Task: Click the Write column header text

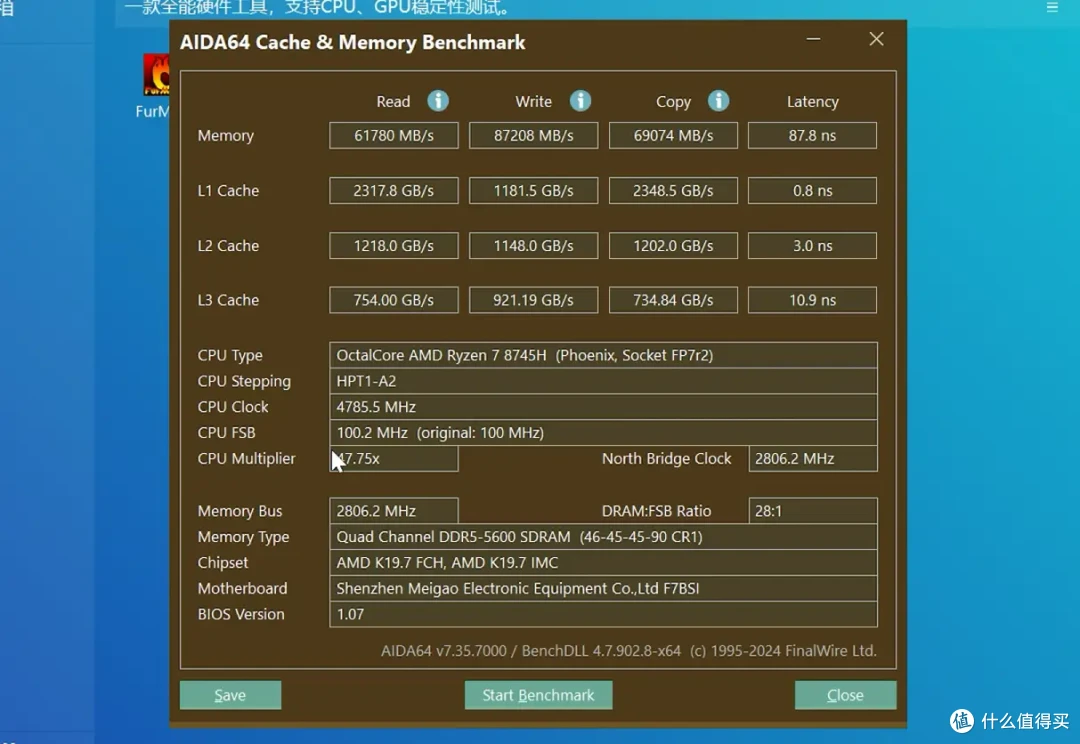Action: click(x=534, y=102)
